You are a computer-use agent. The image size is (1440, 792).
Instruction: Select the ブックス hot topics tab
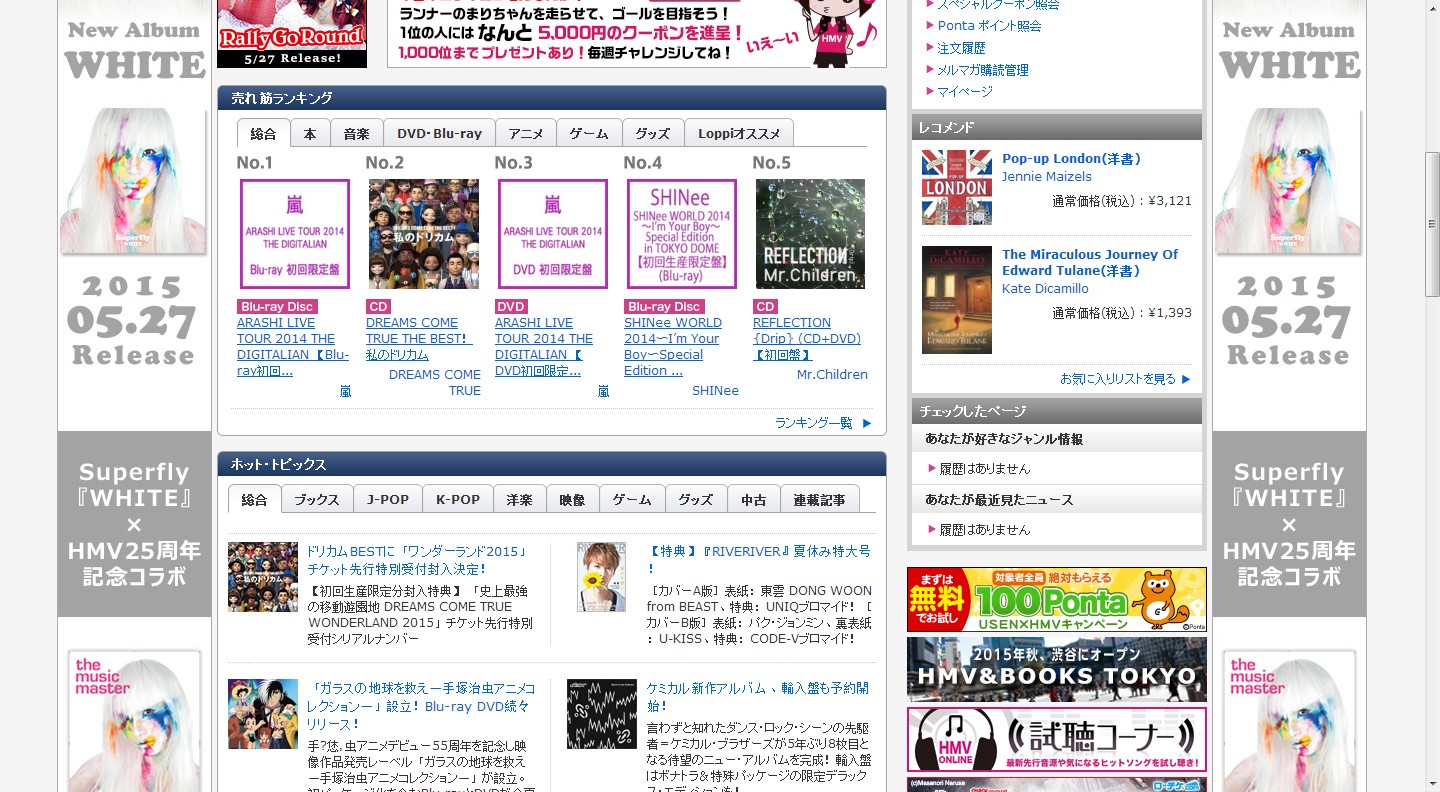(317, 499)
